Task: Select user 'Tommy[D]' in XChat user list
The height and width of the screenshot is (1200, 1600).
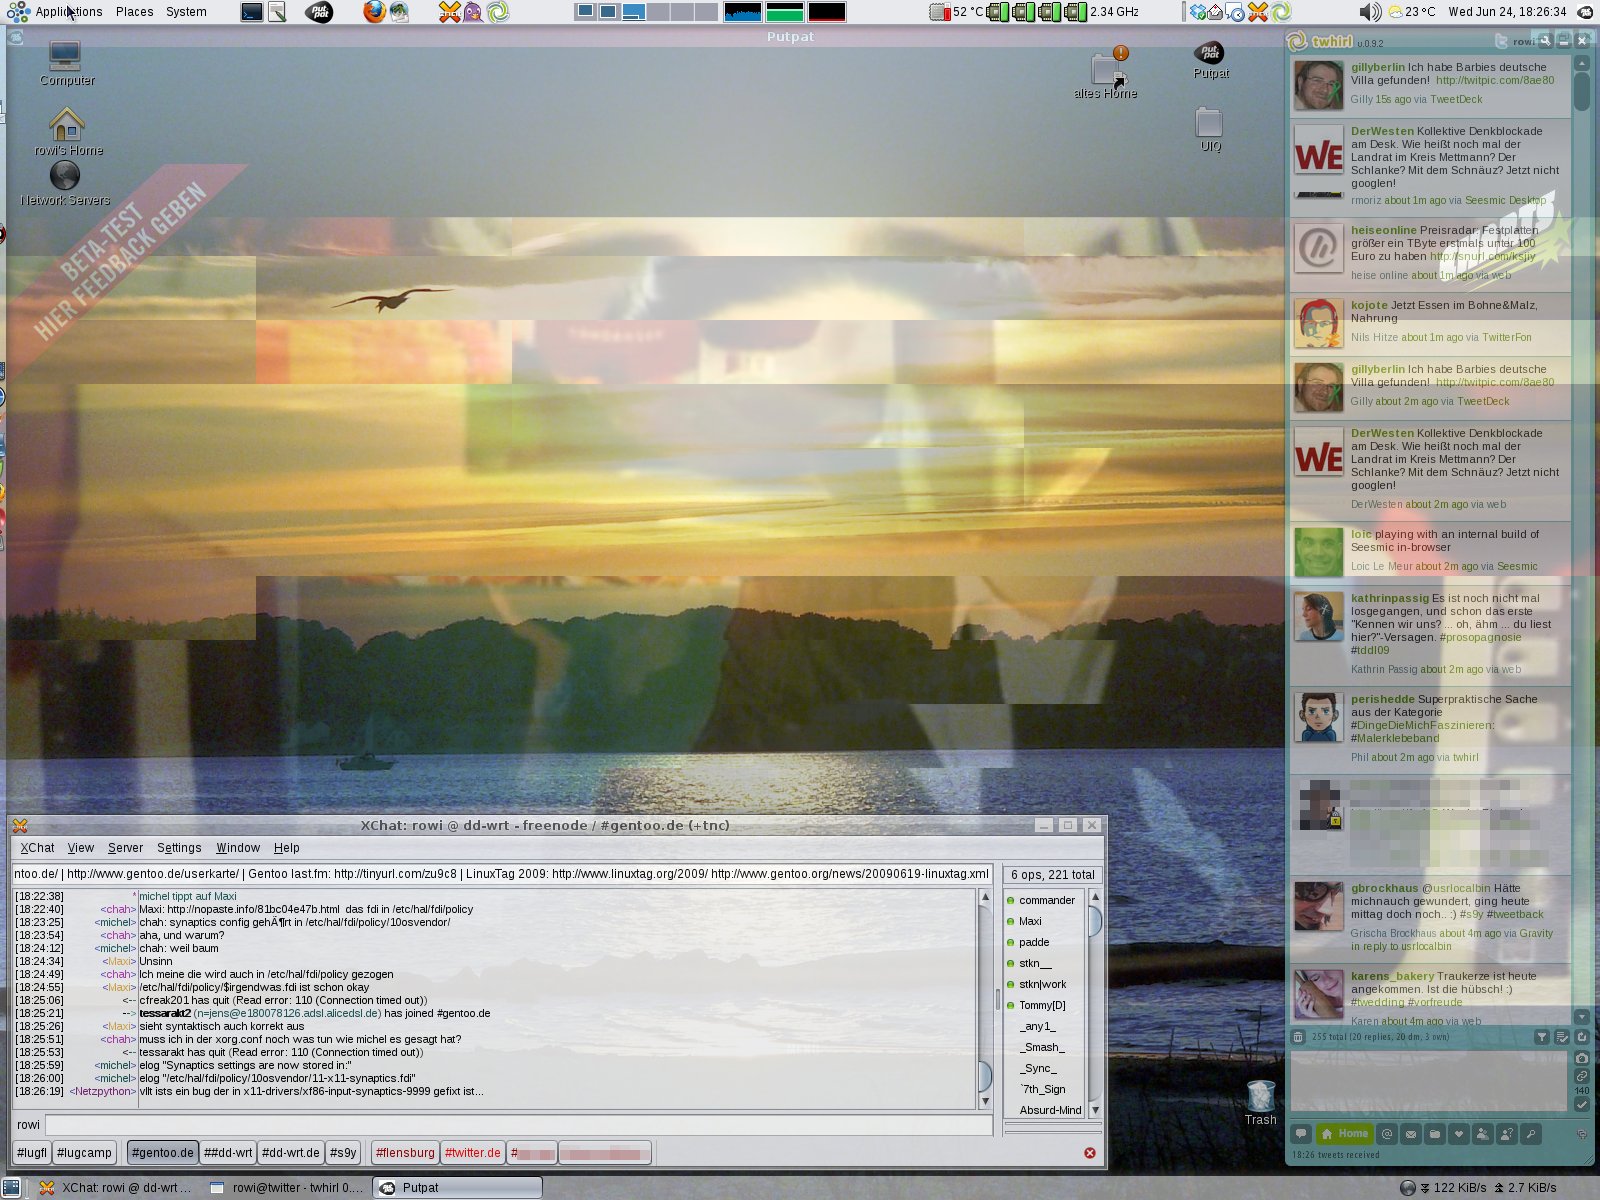Action: point(1042,1005)
